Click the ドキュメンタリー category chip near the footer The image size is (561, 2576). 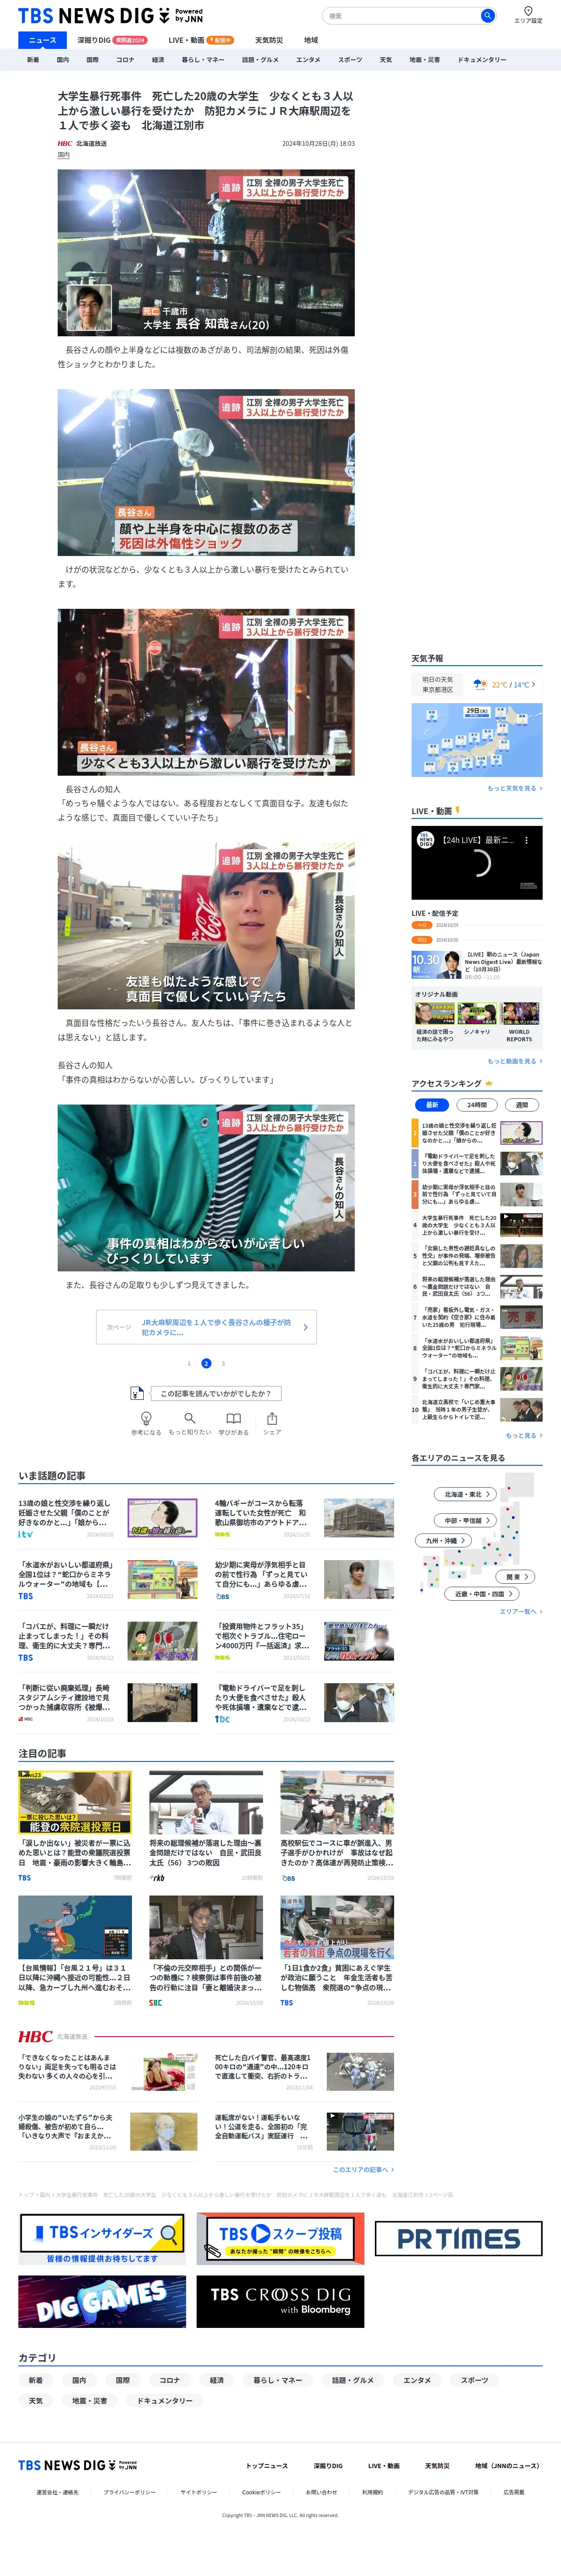165,2400
